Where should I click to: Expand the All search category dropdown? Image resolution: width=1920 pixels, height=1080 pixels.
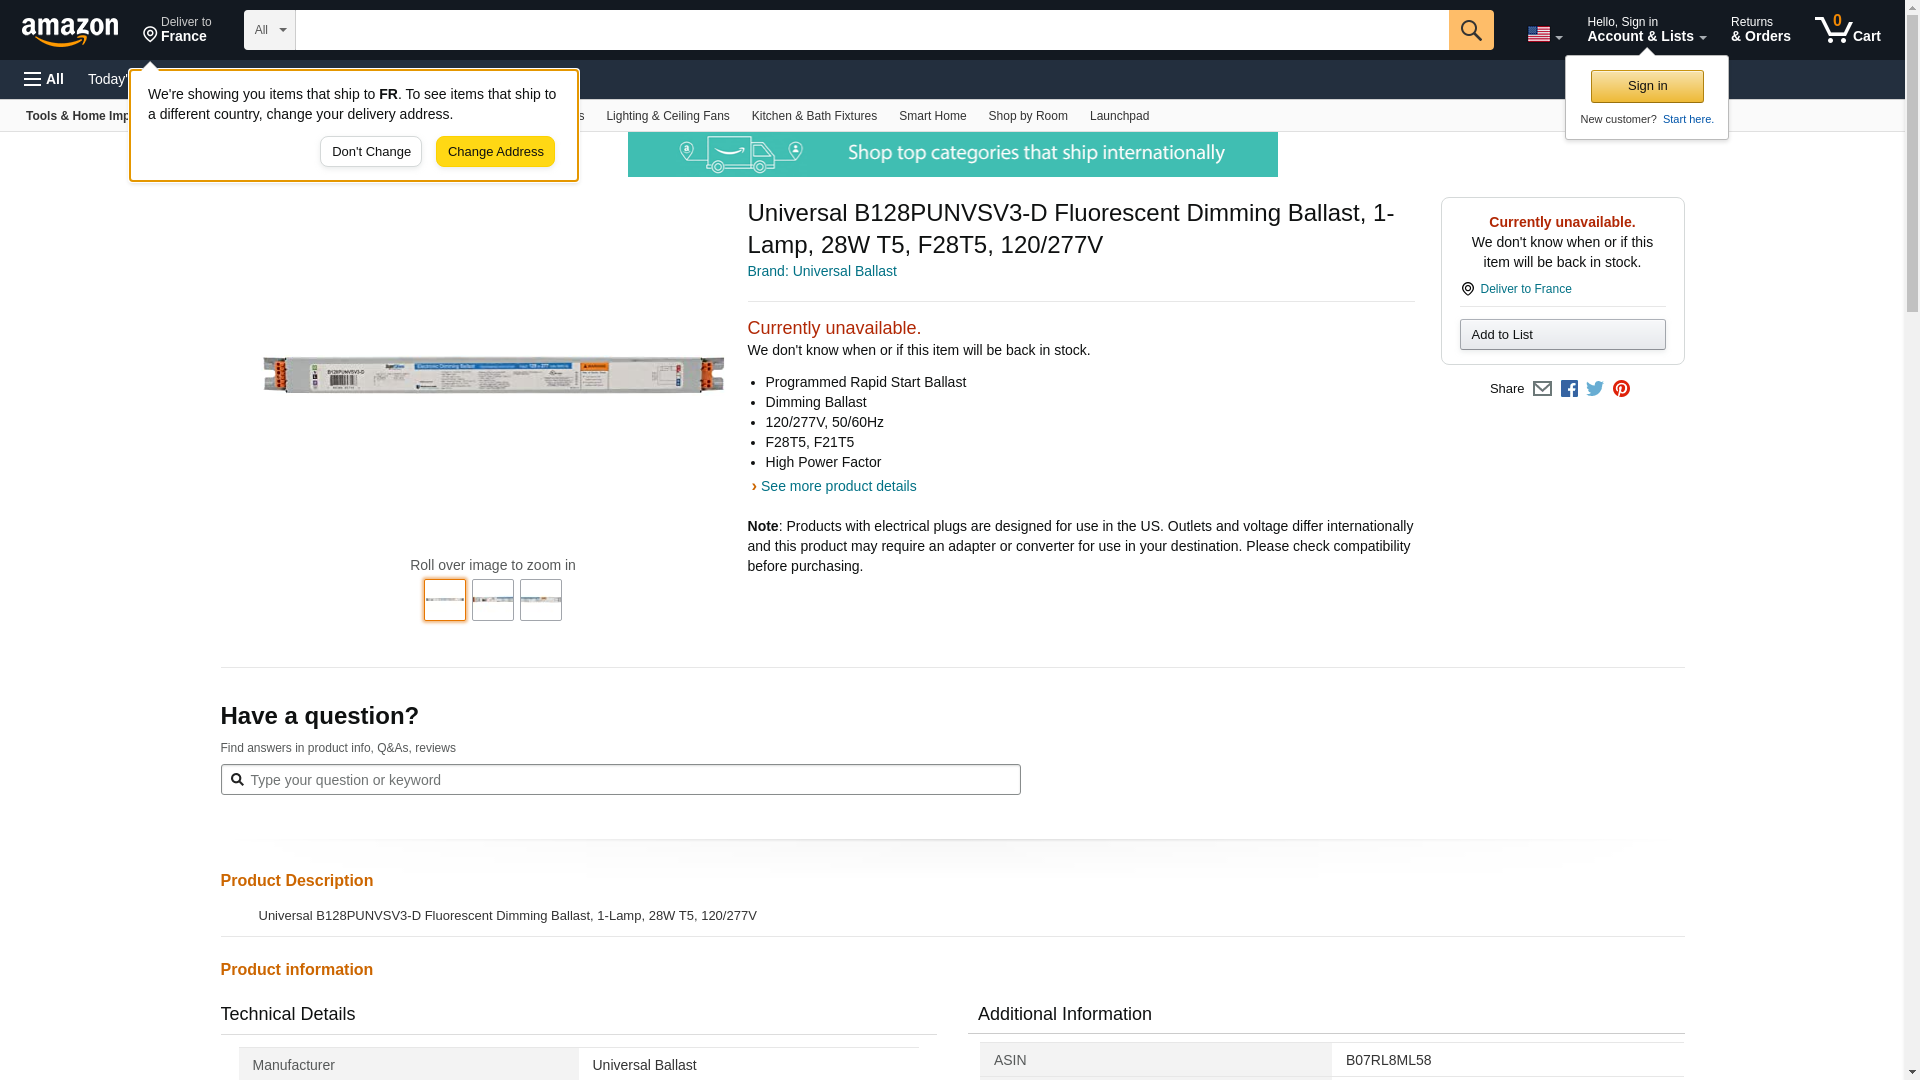269,30
